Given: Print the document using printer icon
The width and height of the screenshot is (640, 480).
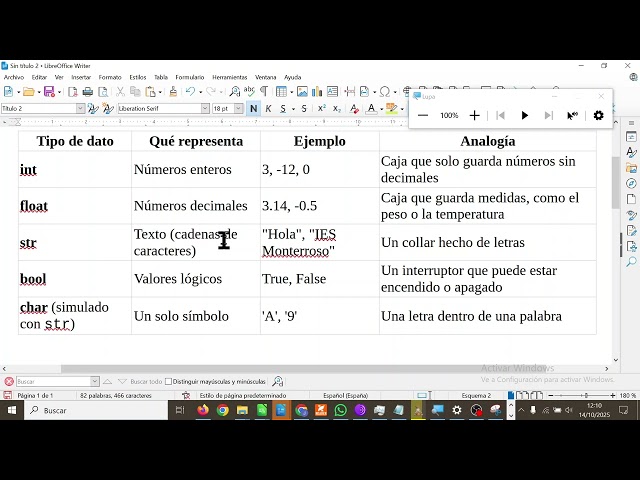Looking at the screenshot, I should (x=87, y=91).
